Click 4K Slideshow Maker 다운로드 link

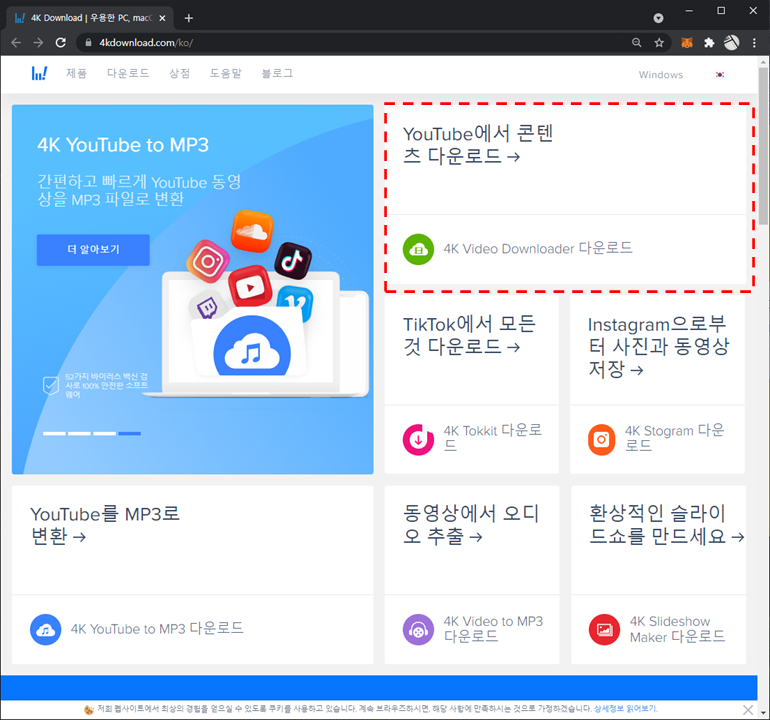pos(677,629)
